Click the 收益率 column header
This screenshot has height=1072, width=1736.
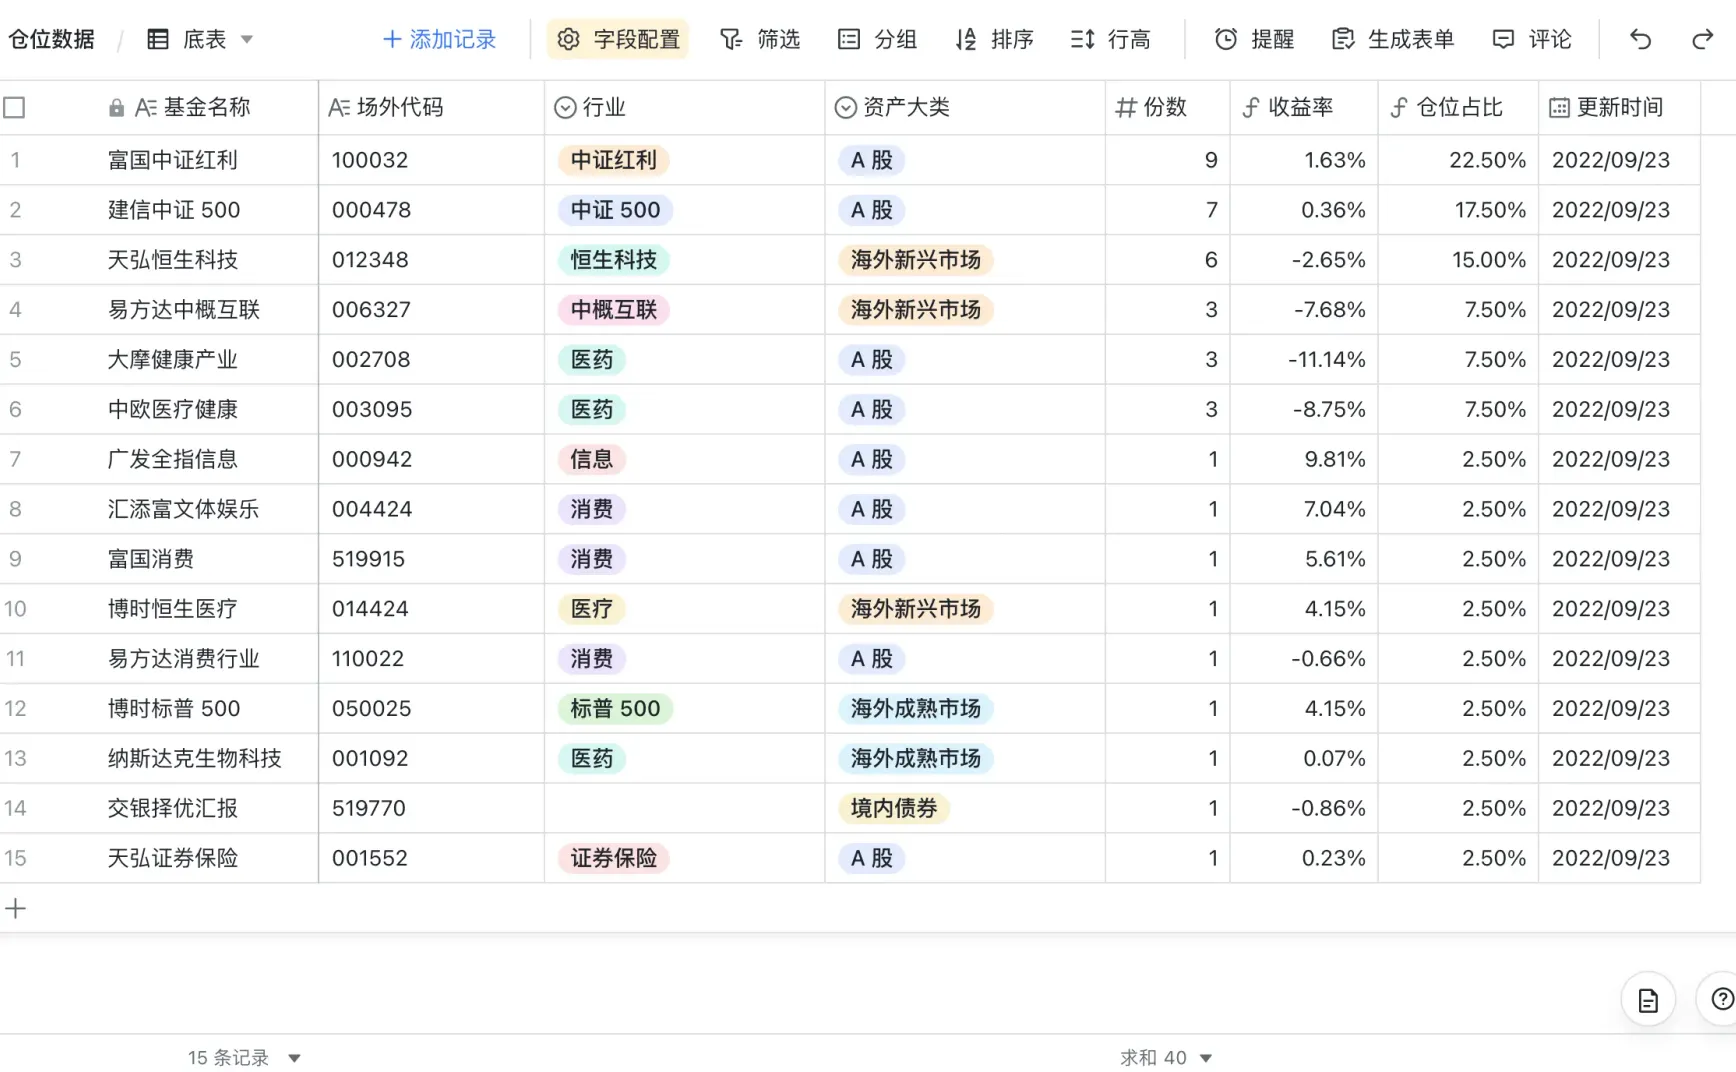coord(1304,107)
